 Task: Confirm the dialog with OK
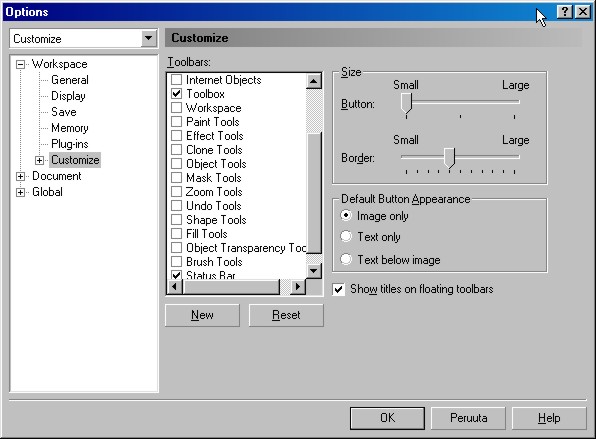coord(387,418)
